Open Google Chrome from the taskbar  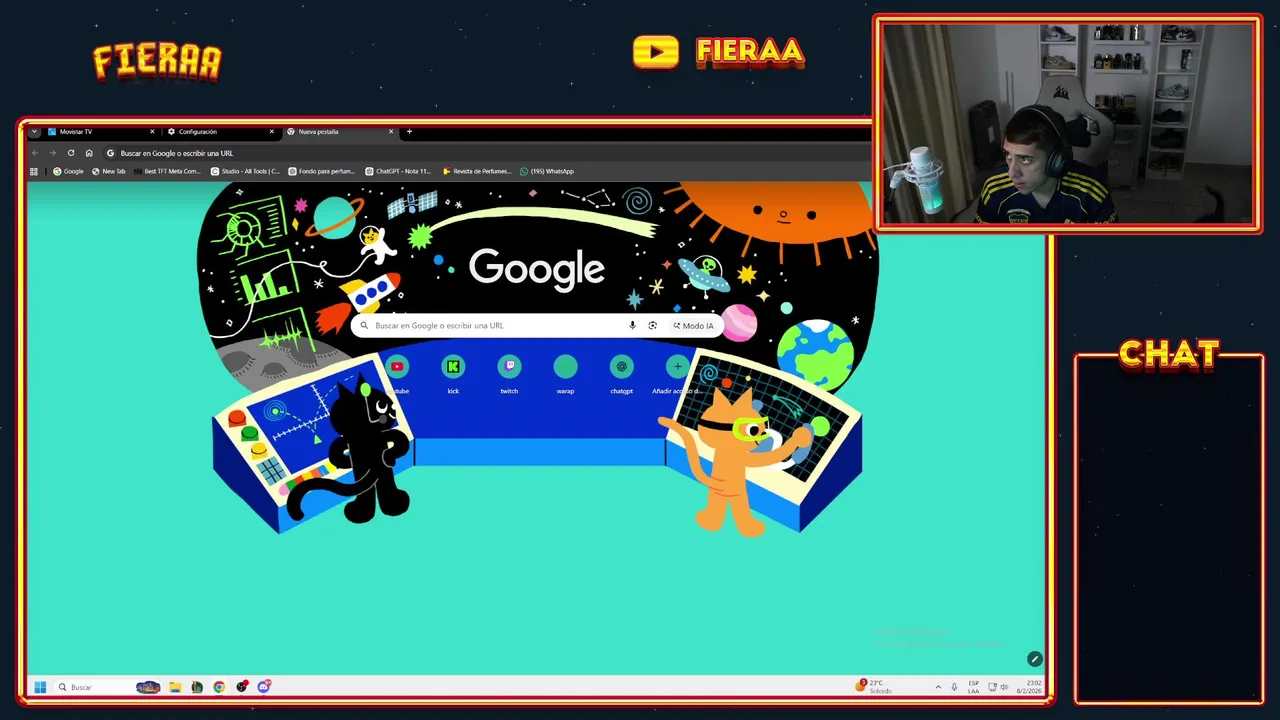point(219,687)
